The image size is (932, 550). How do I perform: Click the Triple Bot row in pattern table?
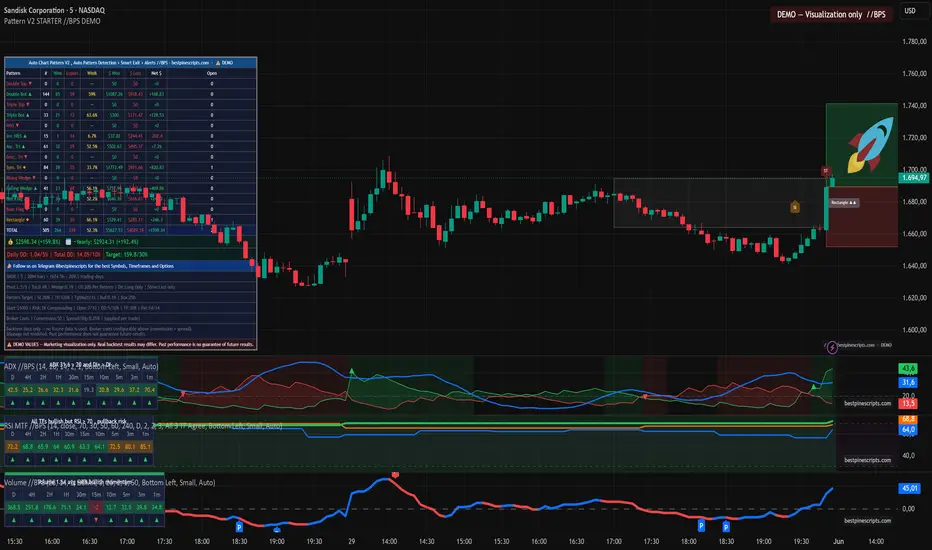(x=130, y=115)
